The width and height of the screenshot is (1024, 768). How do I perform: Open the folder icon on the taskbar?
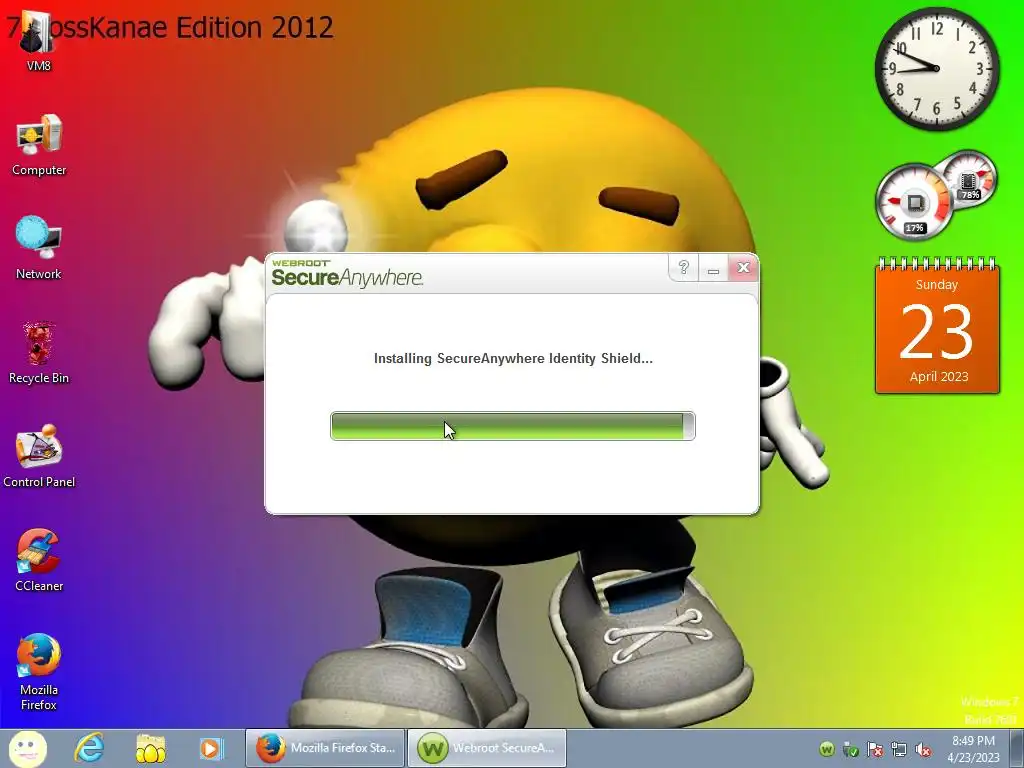[150, 748]
